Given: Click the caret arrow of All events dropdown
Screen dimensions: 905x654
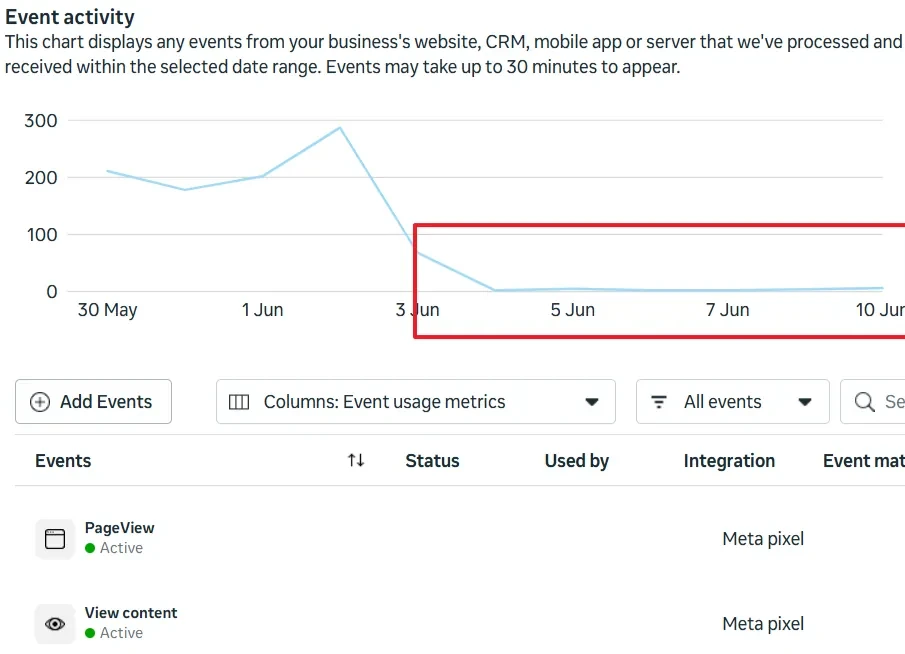Looking at the screenshot, I should [805, 402].
